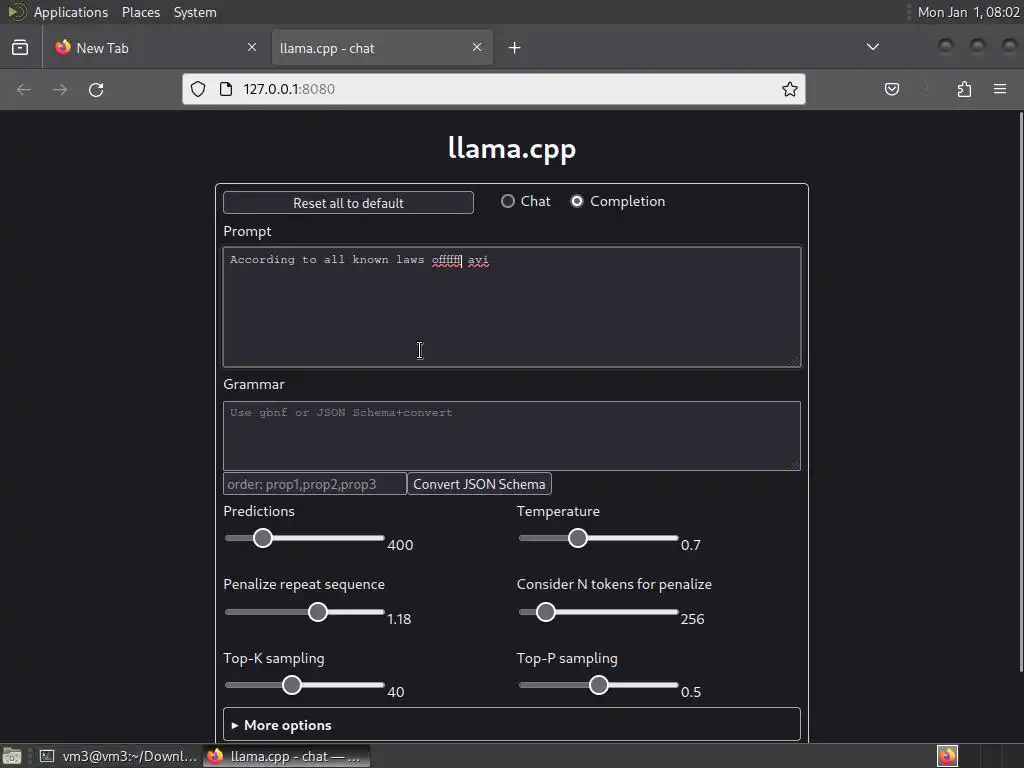
Task: Go back to previous page
Action: tap(24, 89)
